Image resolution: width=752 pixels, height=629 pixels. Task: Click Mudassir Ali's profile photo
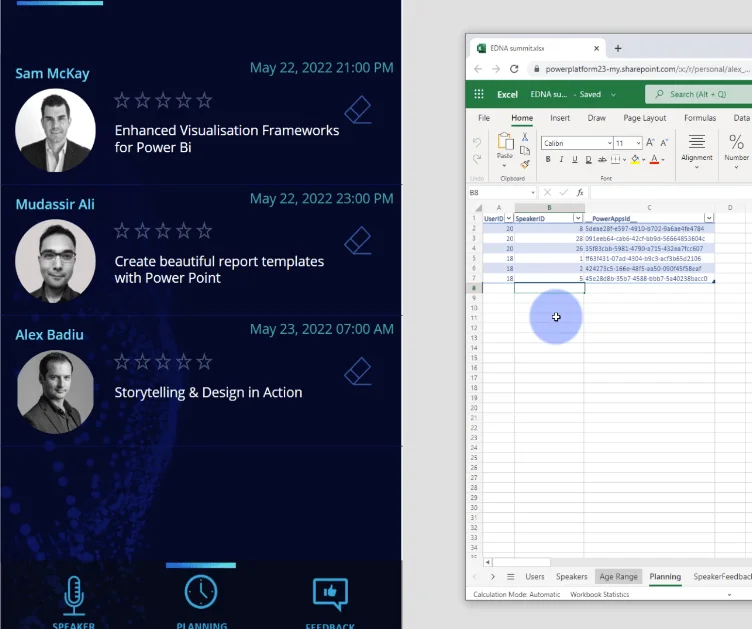coord(55,261)
